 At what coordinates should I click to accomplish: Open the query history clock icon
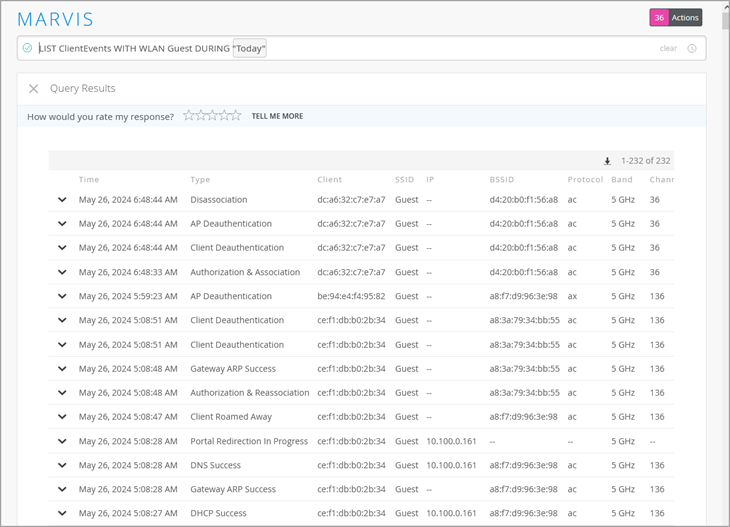click(692, 48)
